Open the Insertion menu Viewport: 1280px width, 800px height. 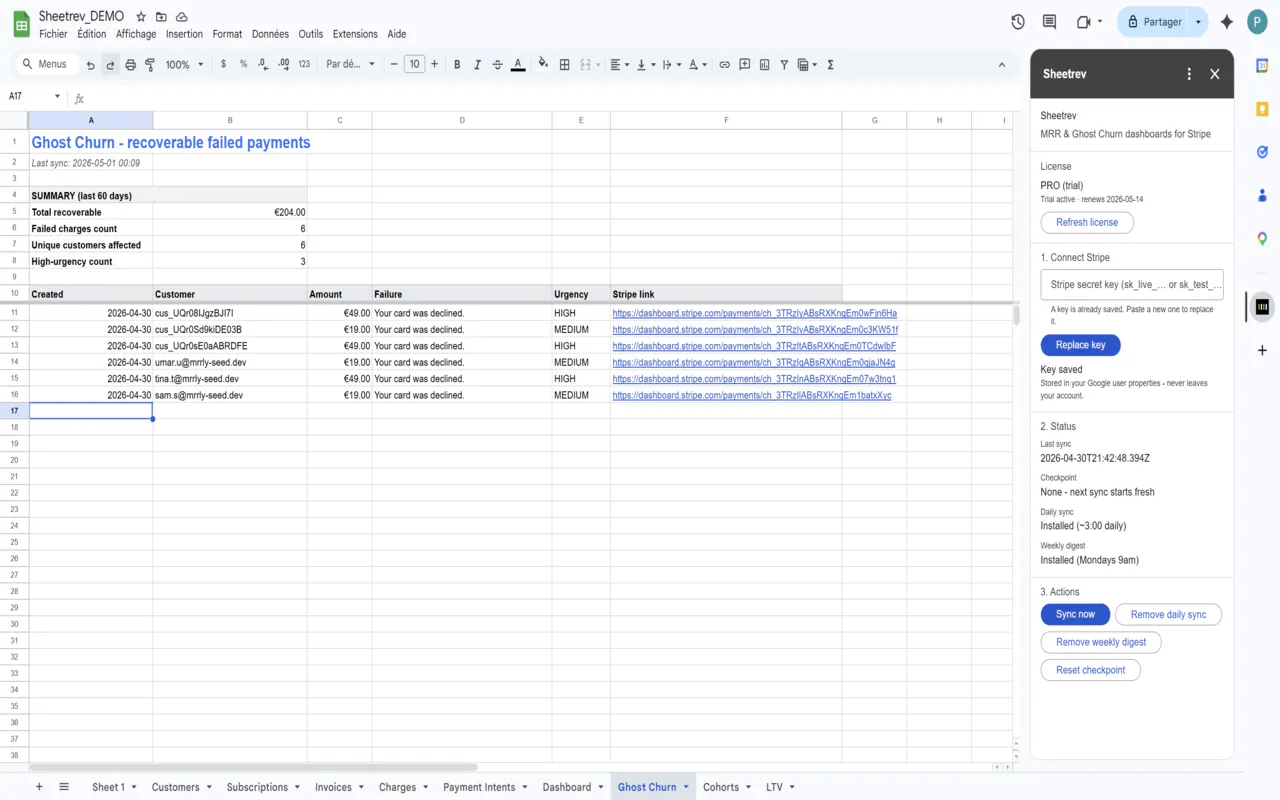click(x=184, y=34)
